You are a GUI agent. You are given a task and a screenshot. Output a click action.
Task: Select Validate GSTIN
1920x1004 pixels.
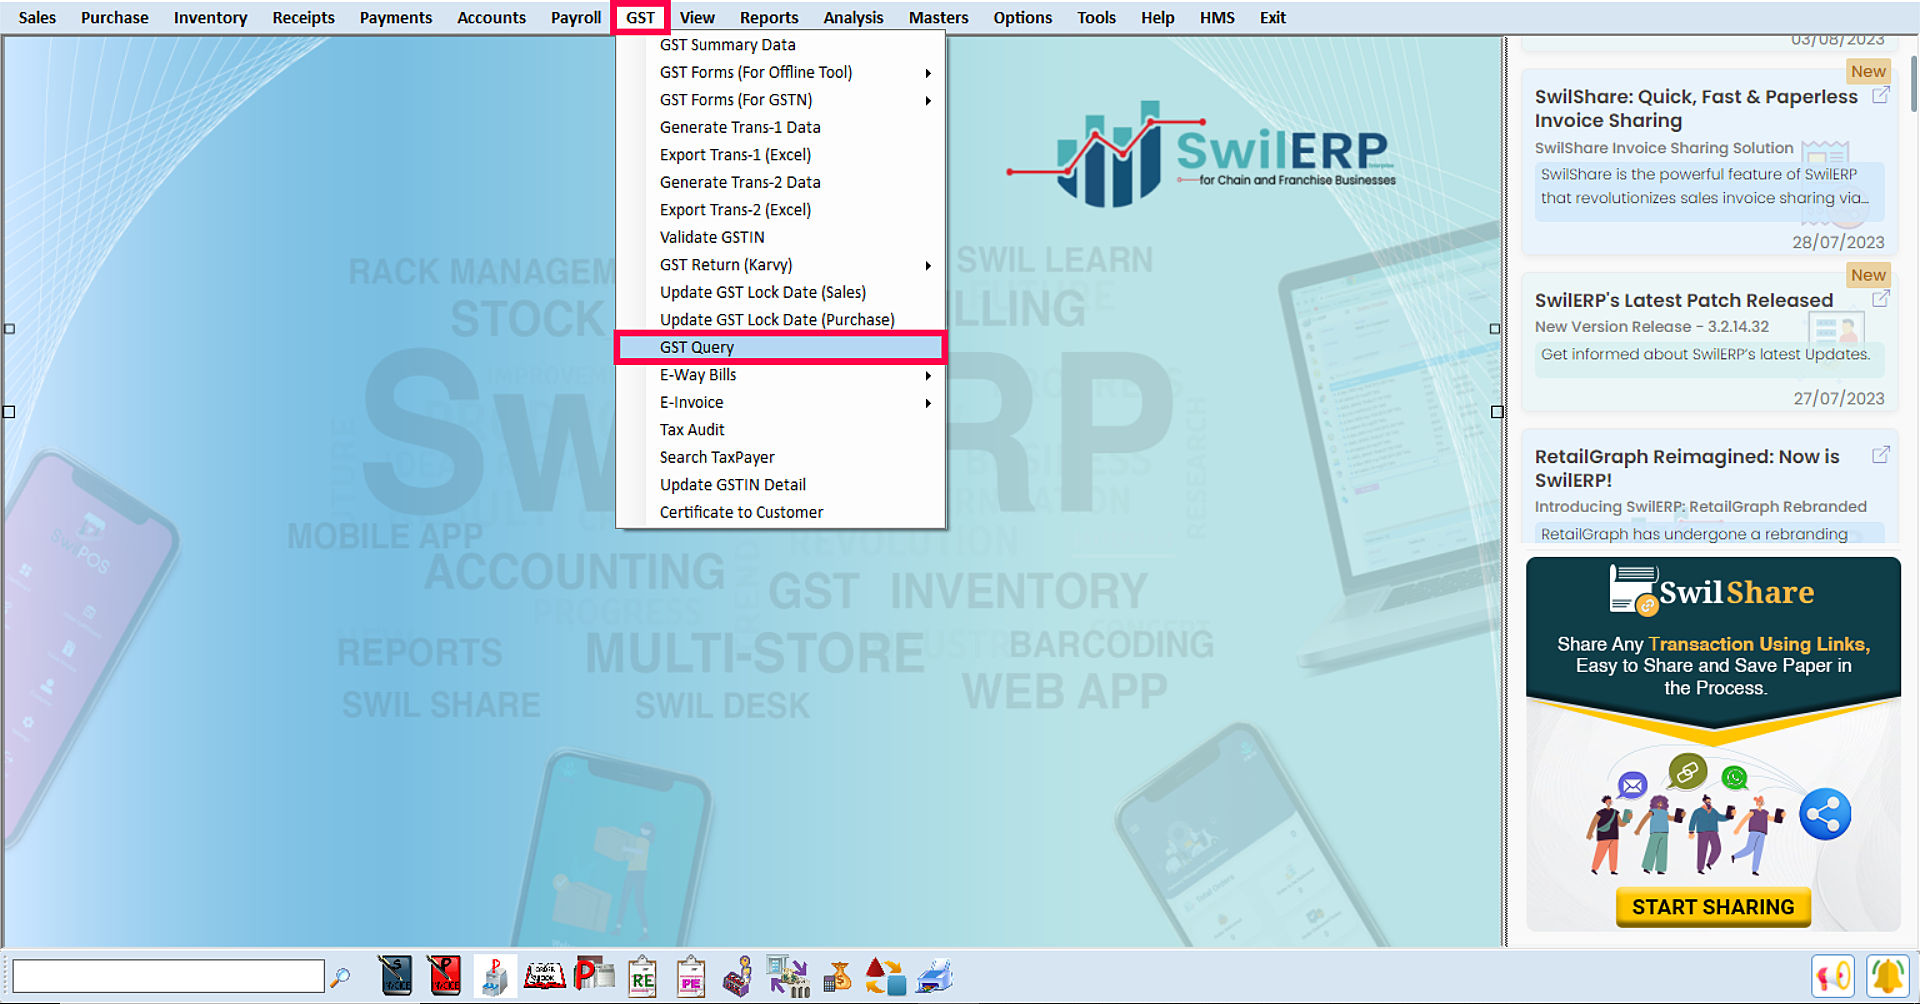(781, 237)
